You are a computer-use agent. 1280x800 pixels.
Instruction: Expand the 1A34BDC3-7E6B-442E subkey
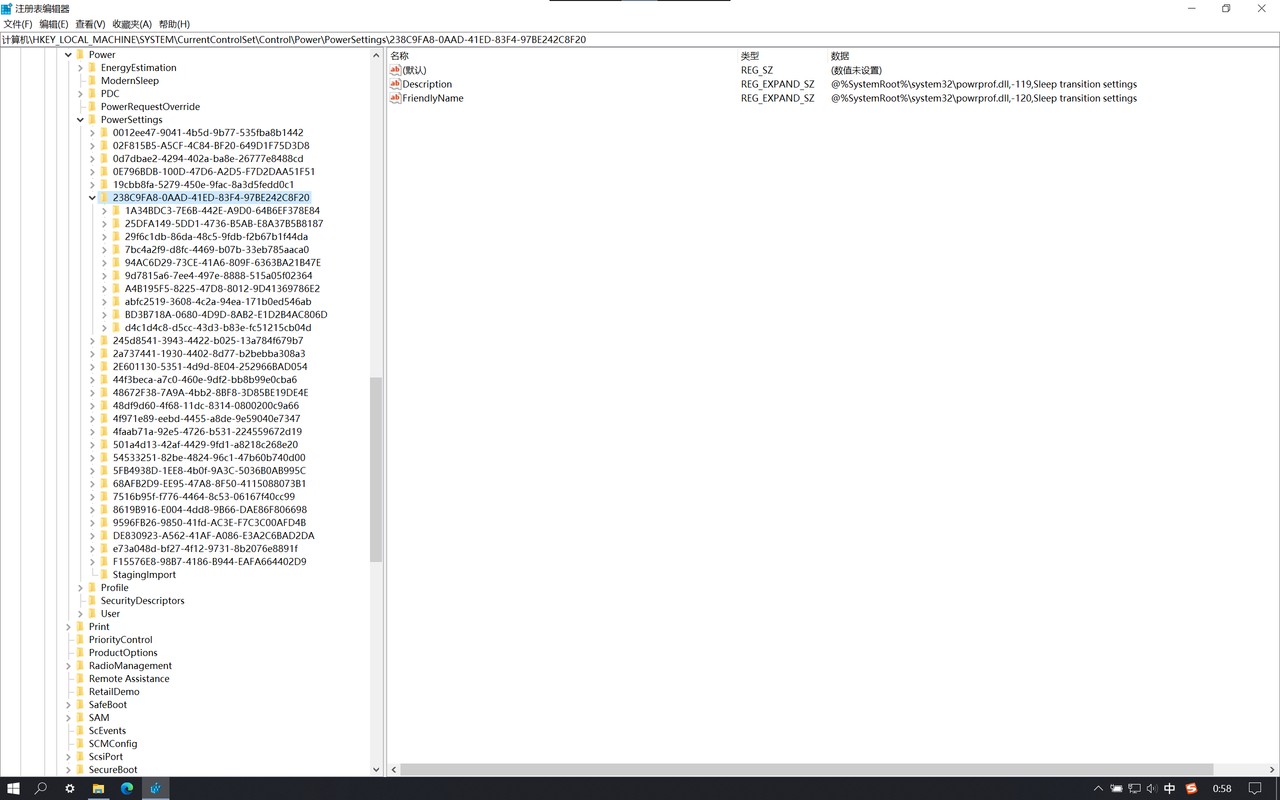coord(104,211)
